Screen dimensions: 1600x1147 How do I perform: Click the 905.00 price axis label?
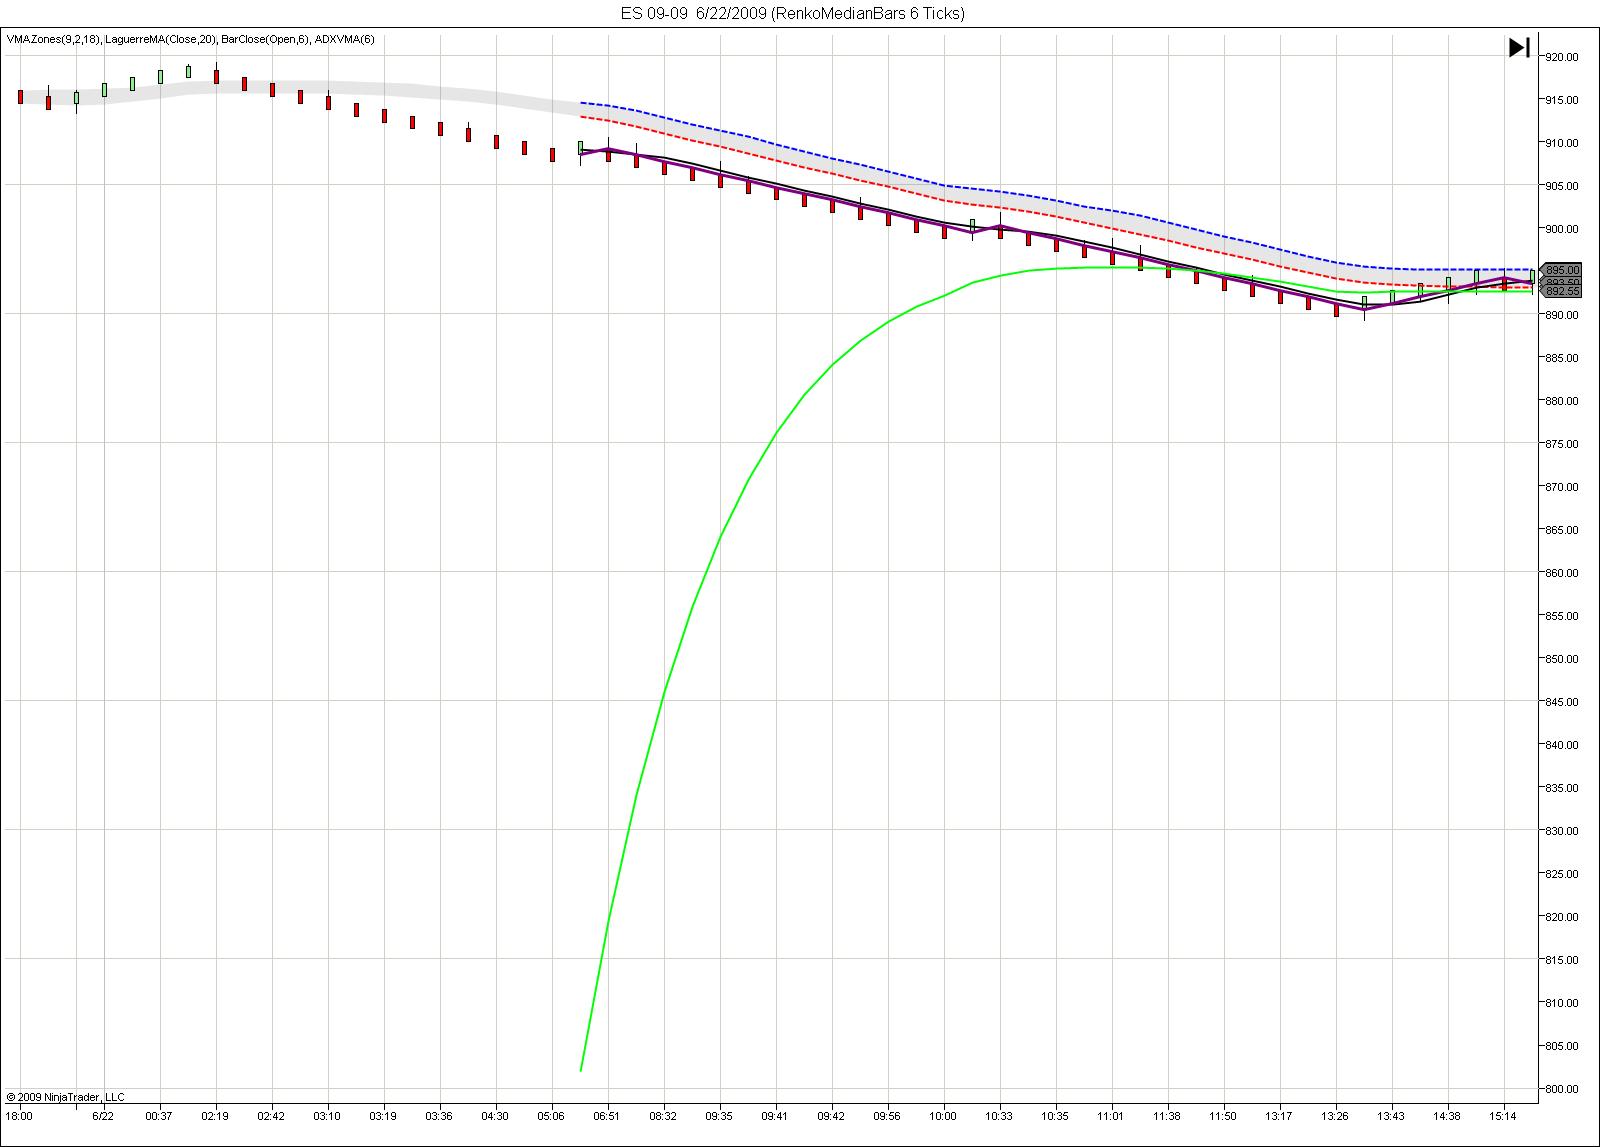[1562, 186]
